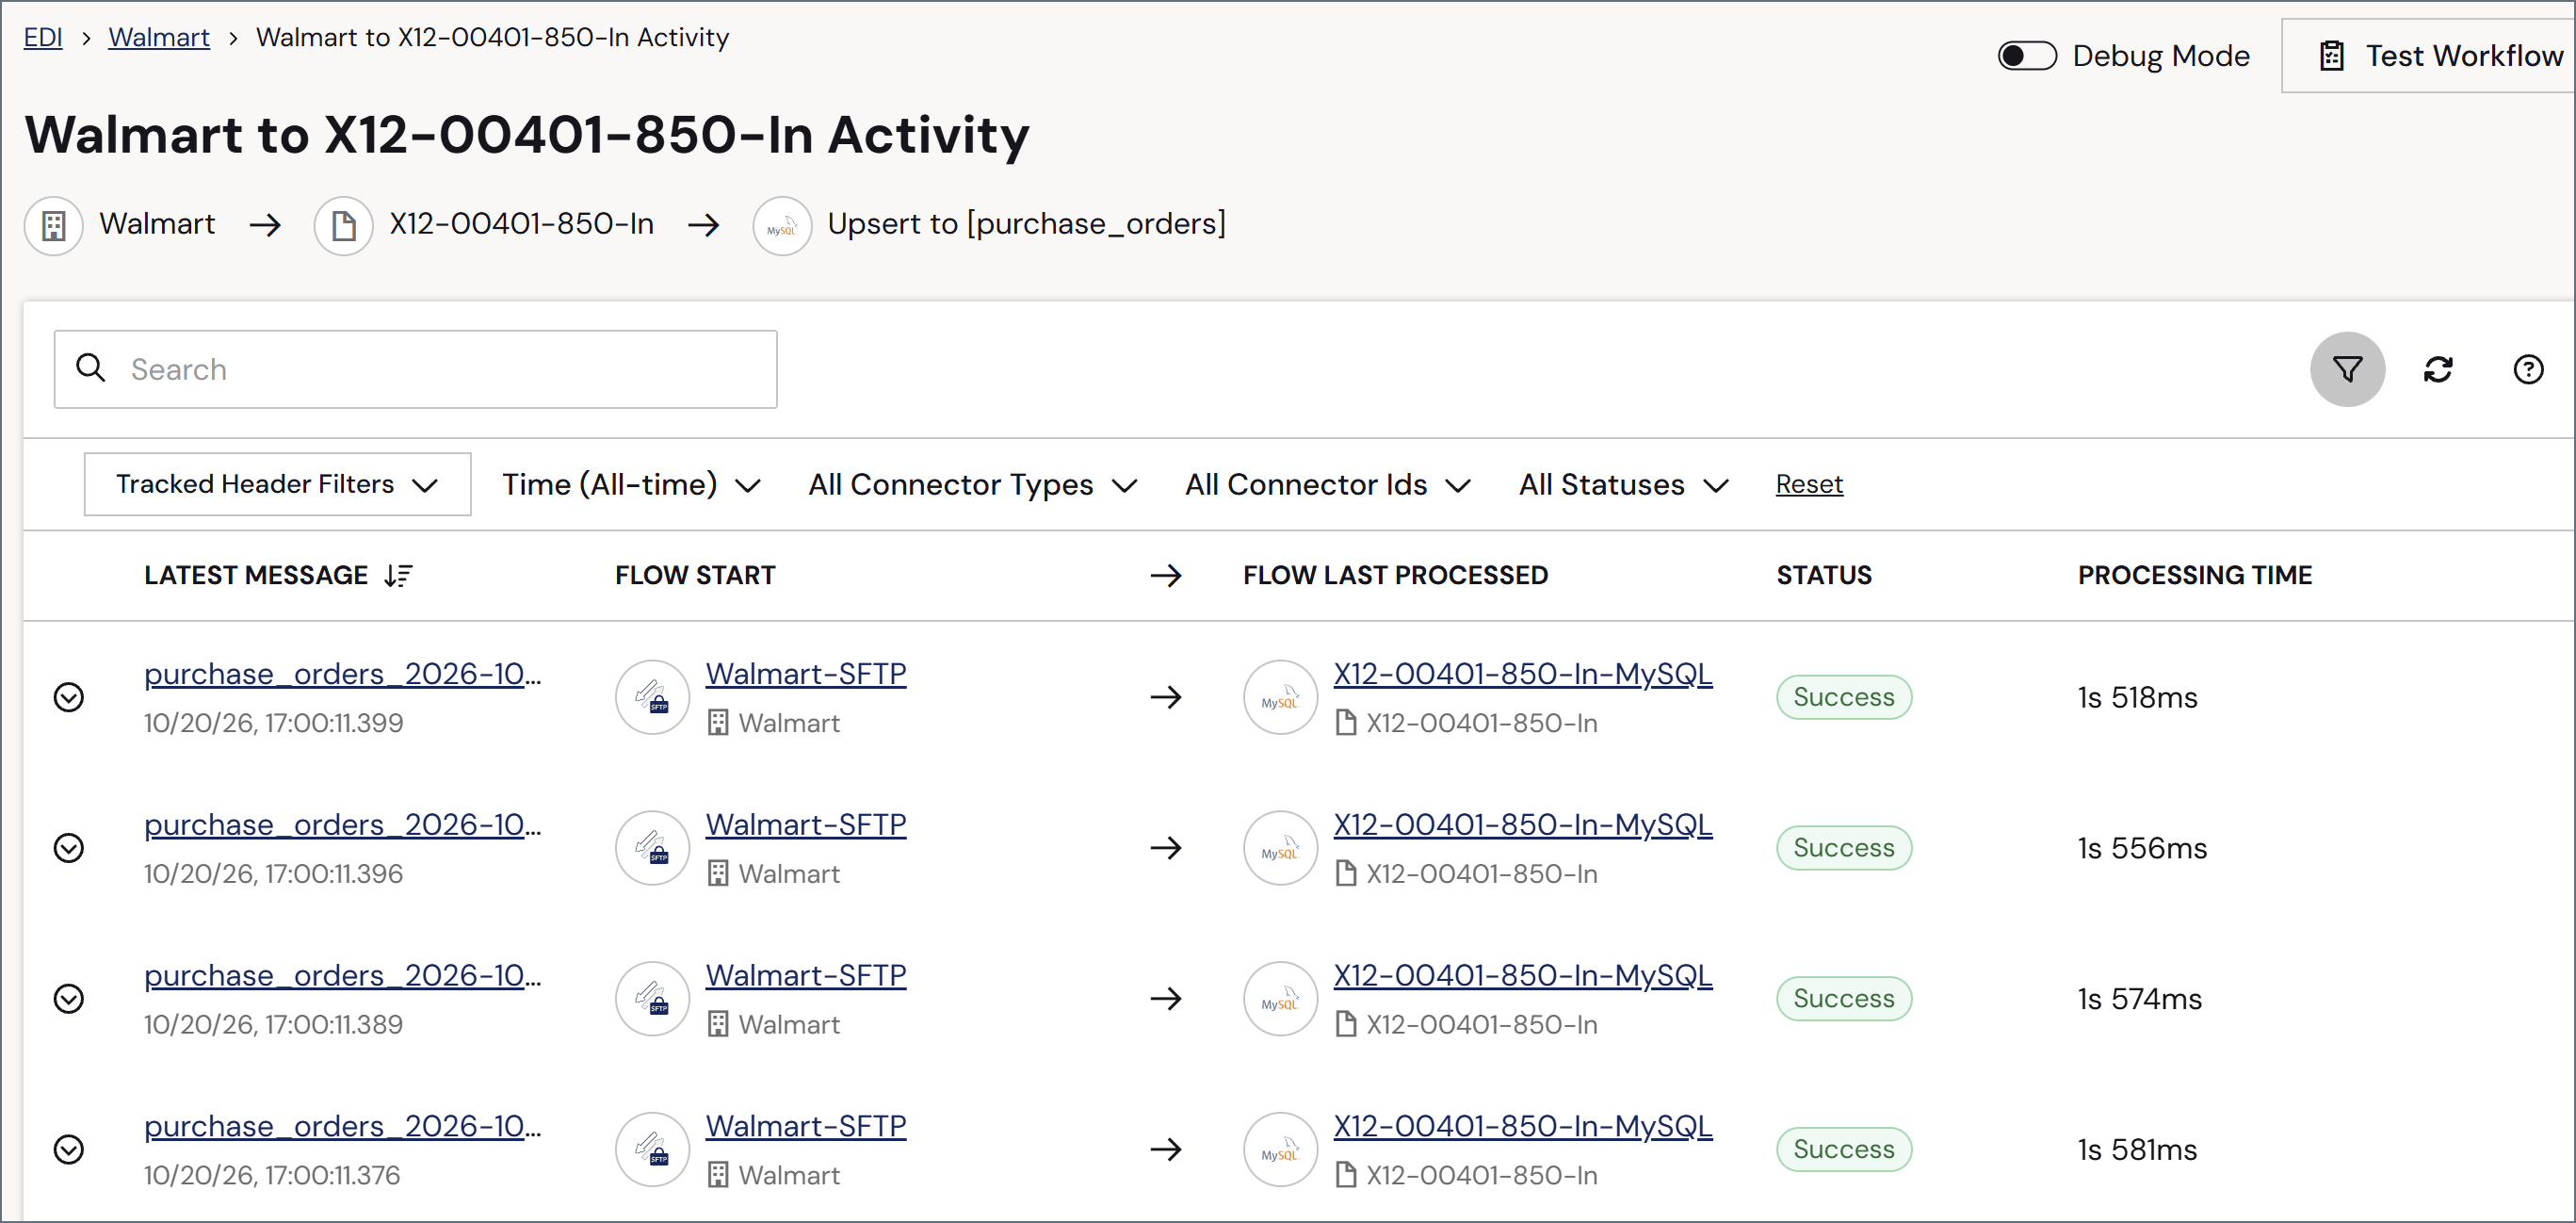Click the Walmart building icon in flow header

(54, 225)
